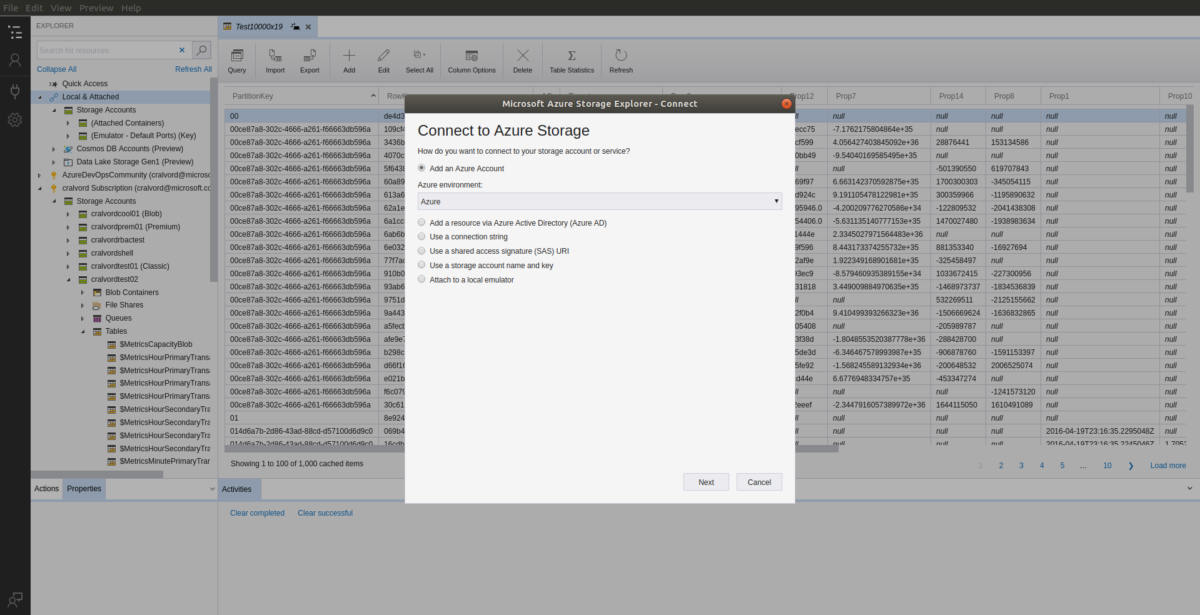This screenshot has width=1200, height=615.
Task: Expand the Blob Containers node
Action: point(83,292)
